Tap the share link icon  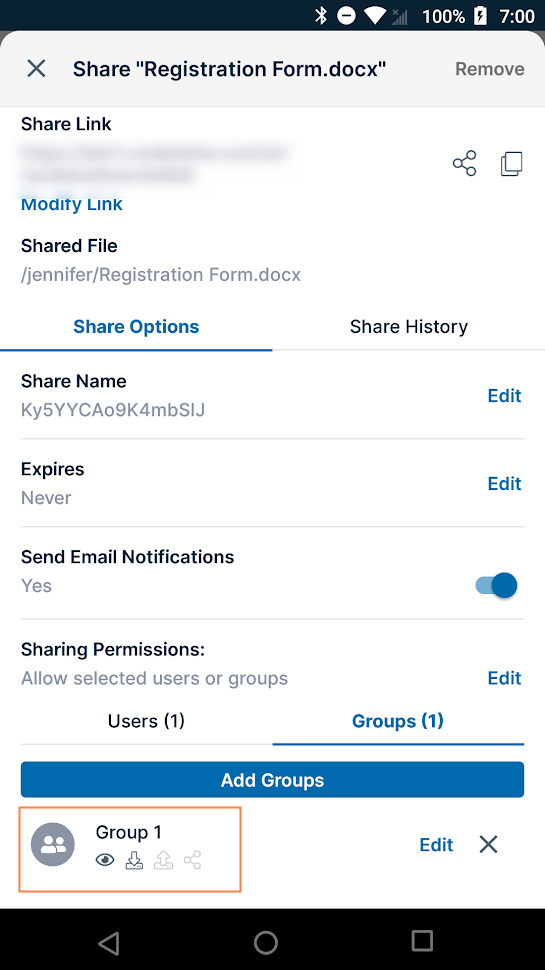coord(465,163)
